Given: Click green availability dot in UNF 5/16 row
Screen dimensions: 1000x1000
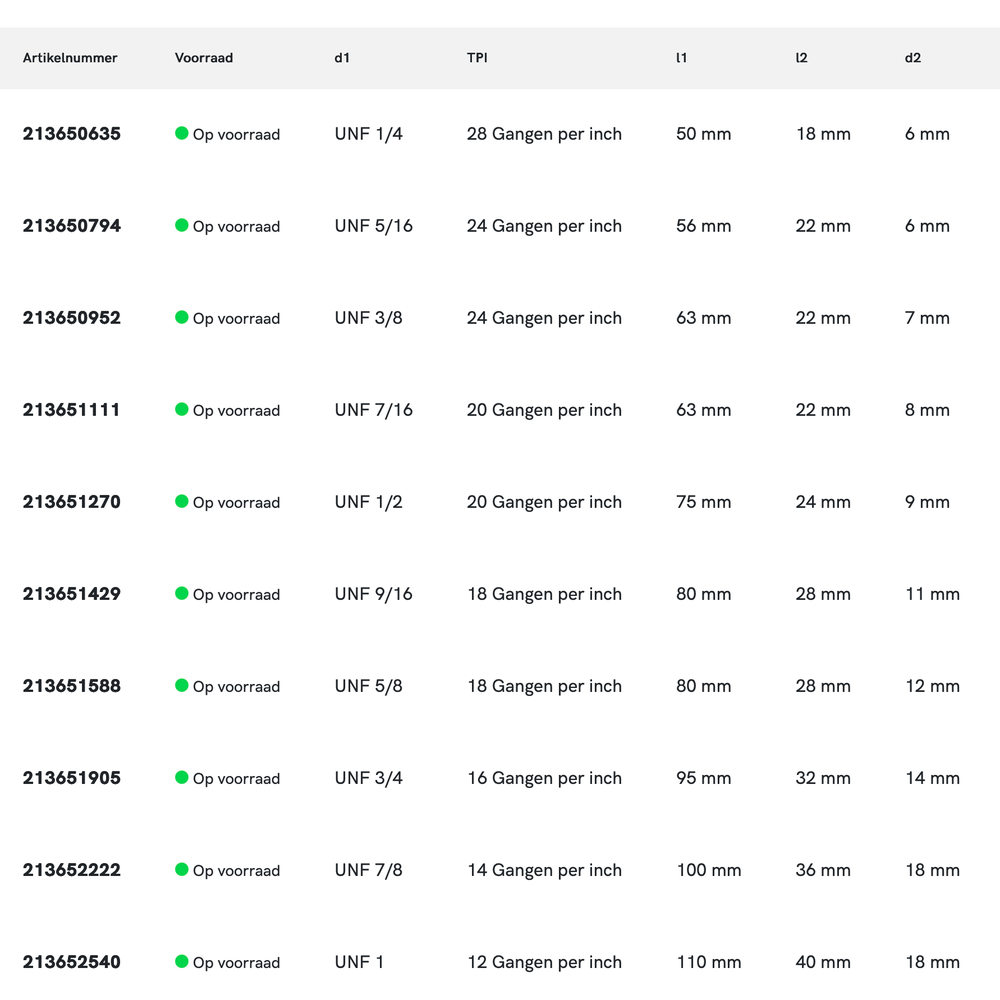Looking at the screenshot, I should click(x=182, y=225).
